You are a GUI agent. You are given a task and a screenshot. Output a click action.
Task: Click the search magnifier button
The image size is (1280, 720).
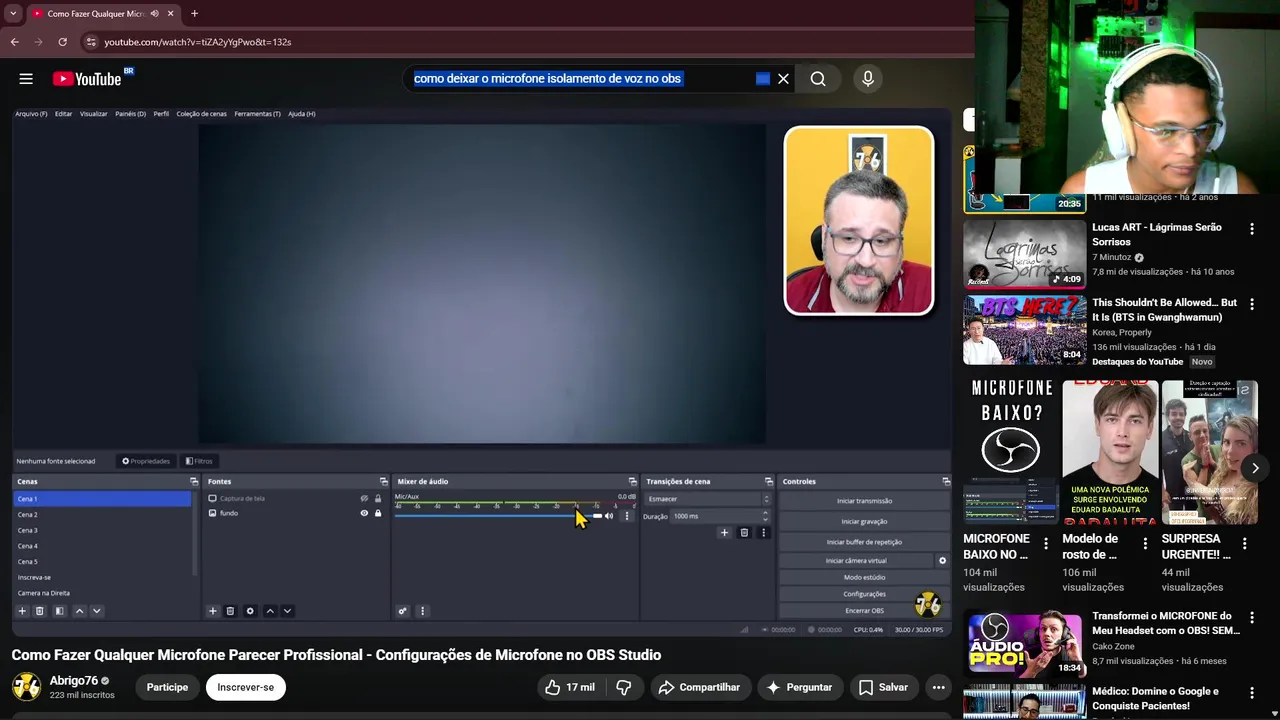coord(818,79)
